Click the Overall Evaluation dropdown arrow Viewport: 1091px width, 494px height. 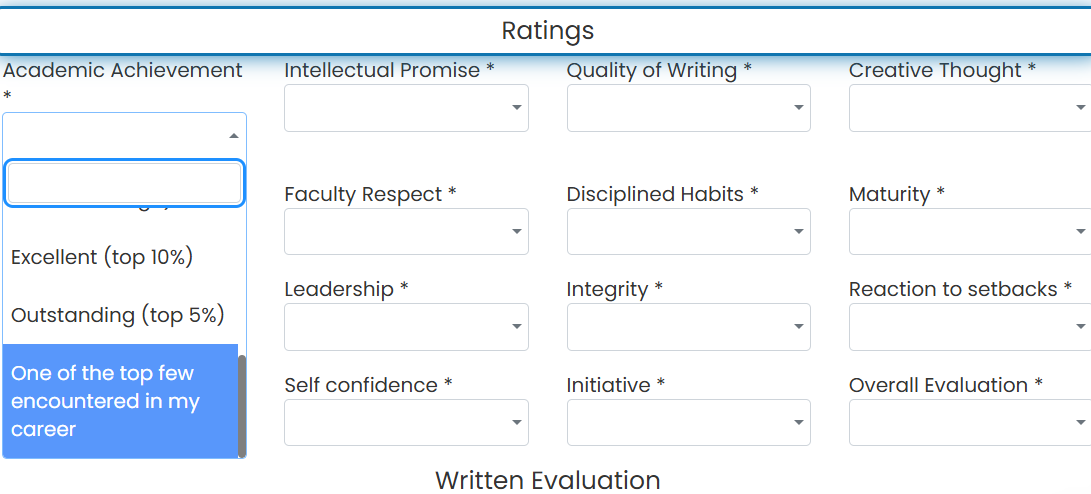(x=1081, y=422)
